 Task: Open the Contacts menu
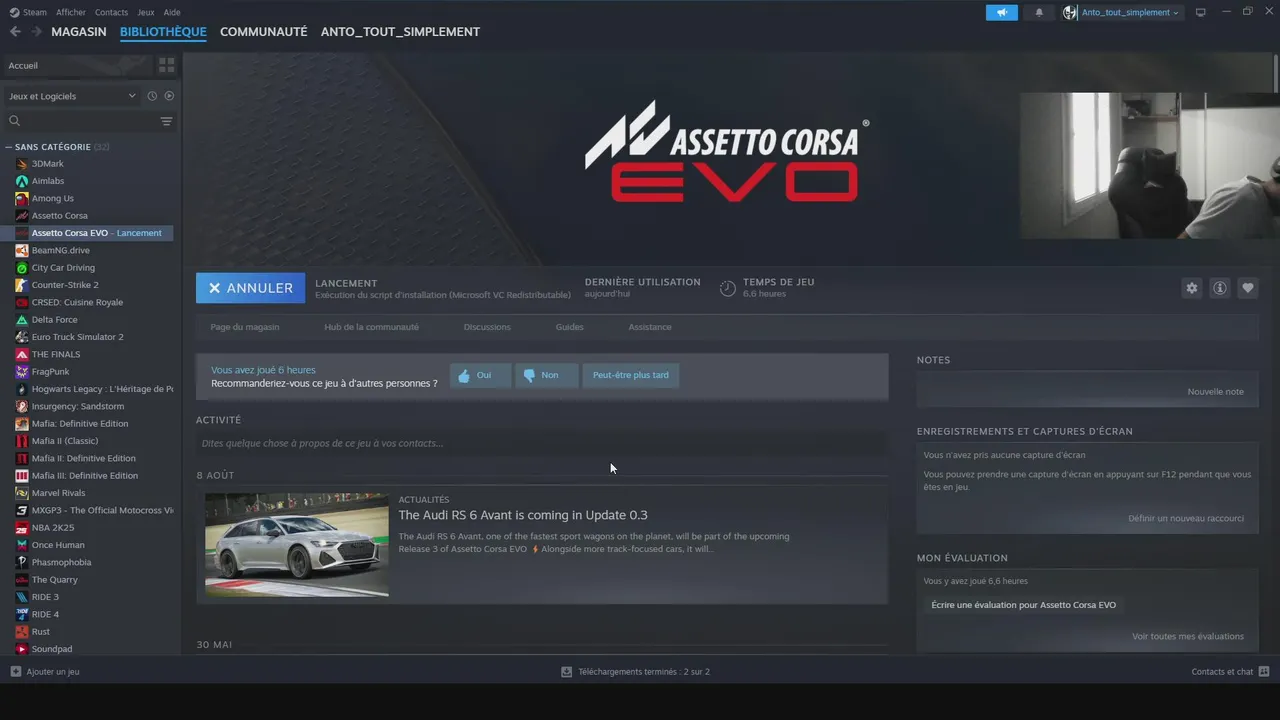pos(111,12)
